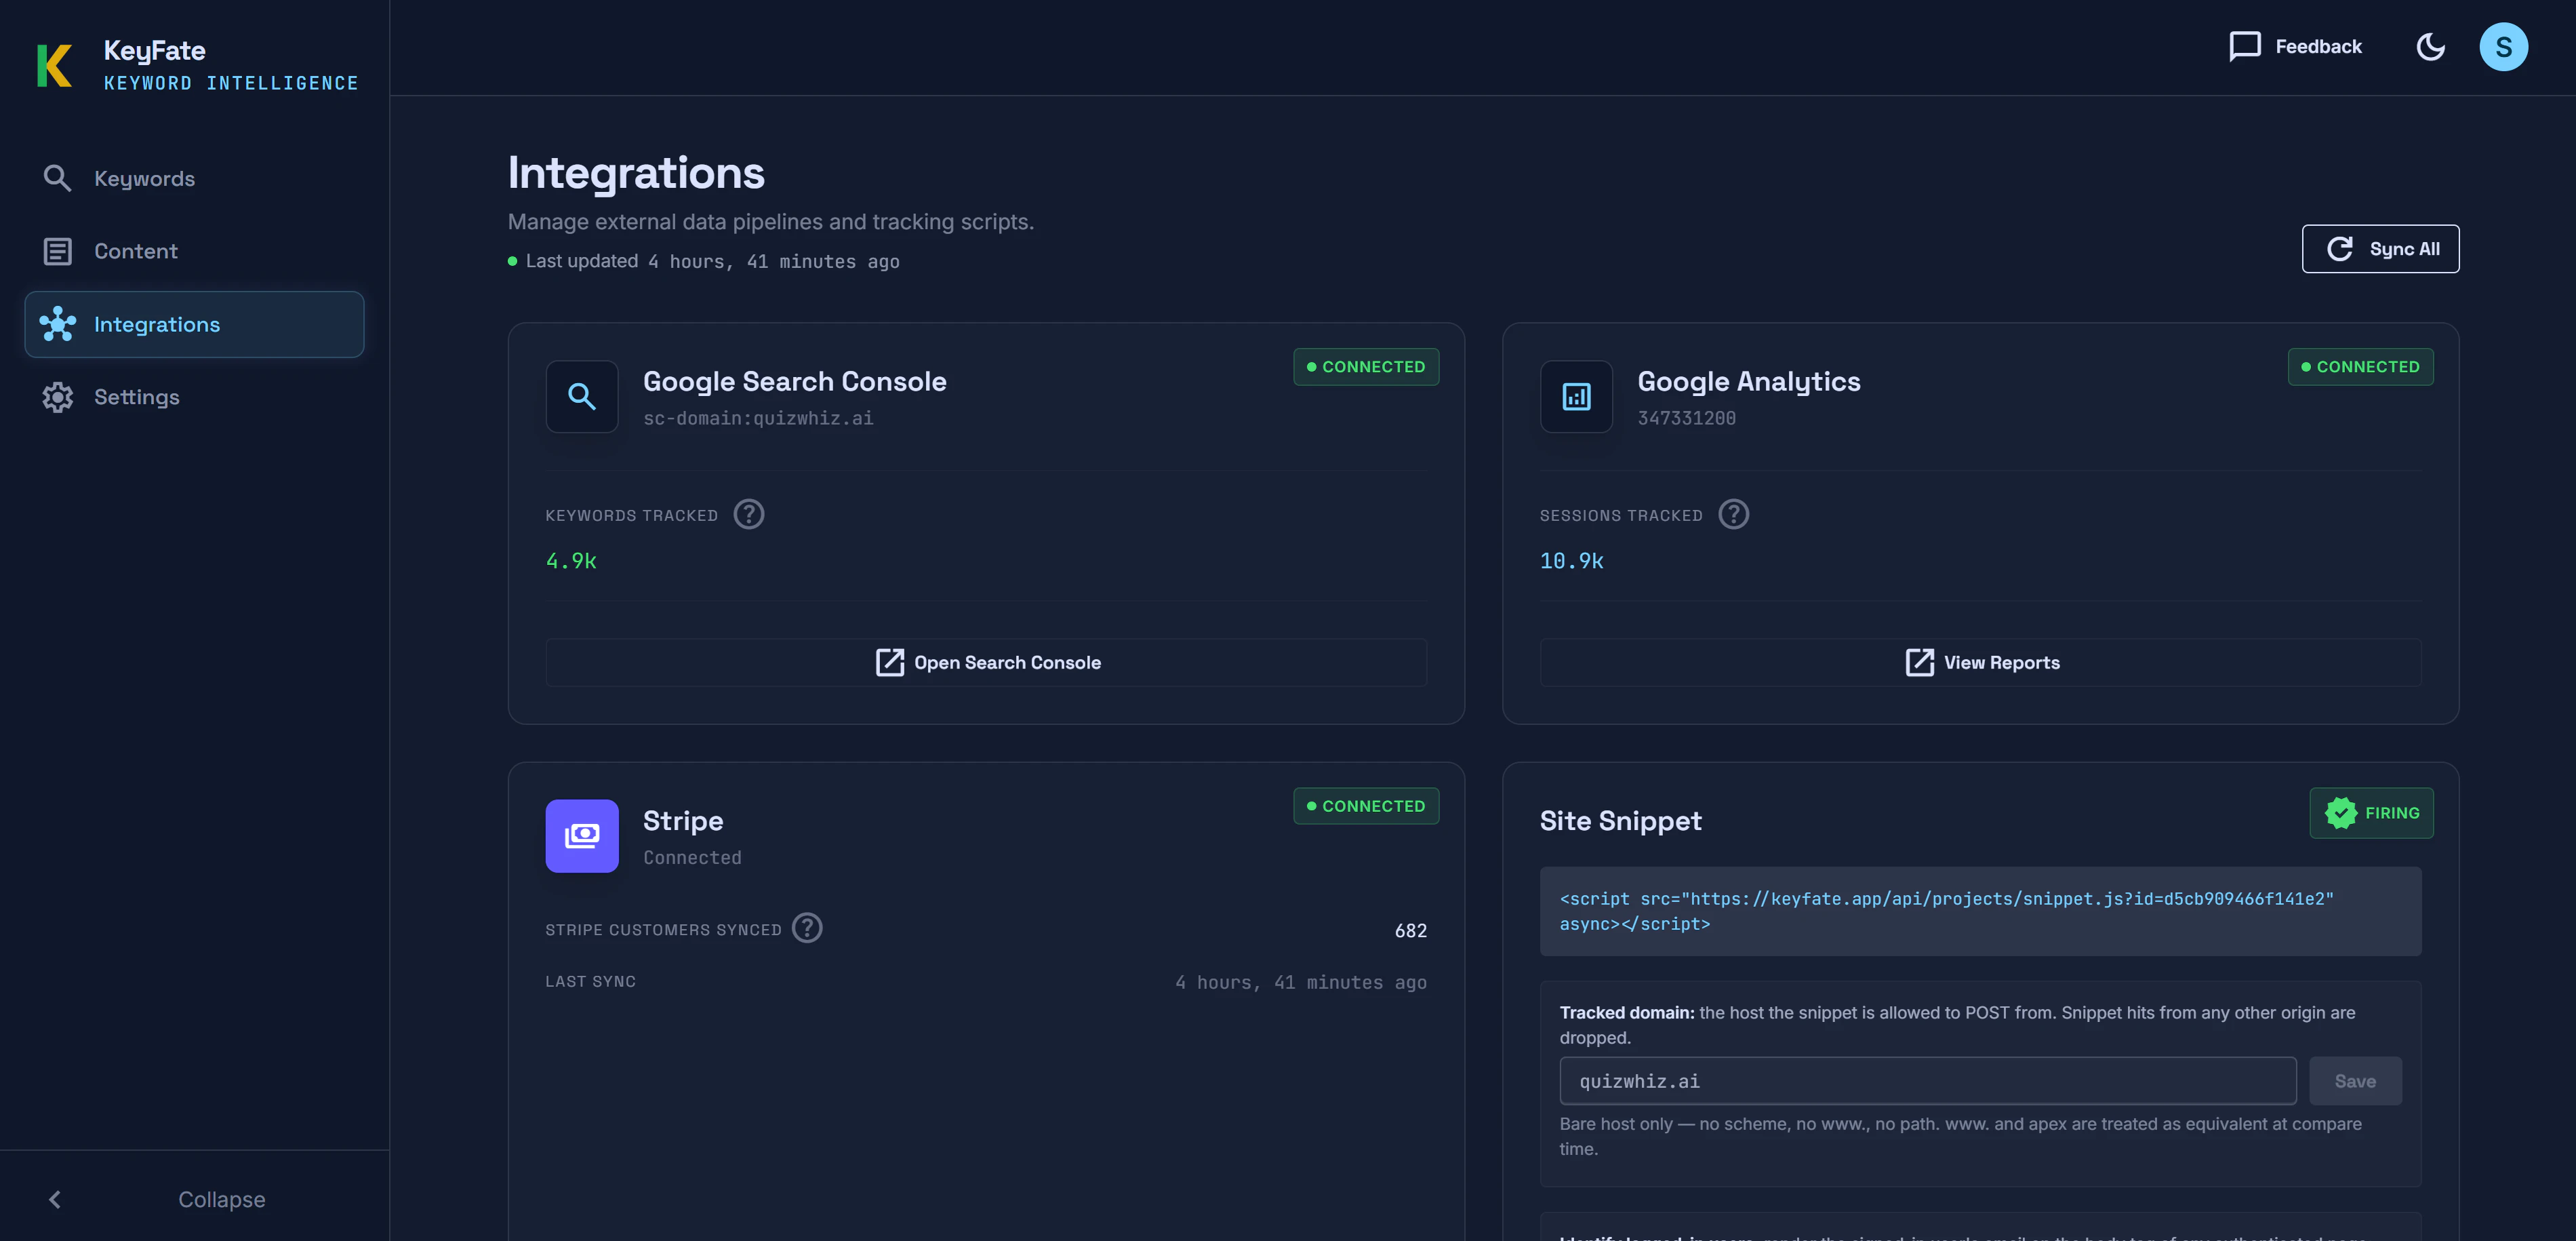Screen dimensions: 2576x1241
Task: Click the Content document icon
Action: tap(57, 251)
